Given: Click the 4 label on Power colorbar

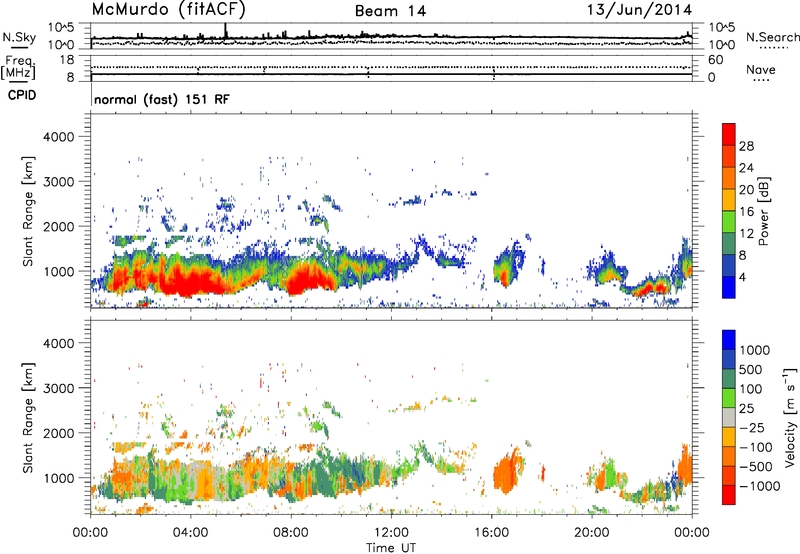Looking at the screenshot, I should (742, 277).
